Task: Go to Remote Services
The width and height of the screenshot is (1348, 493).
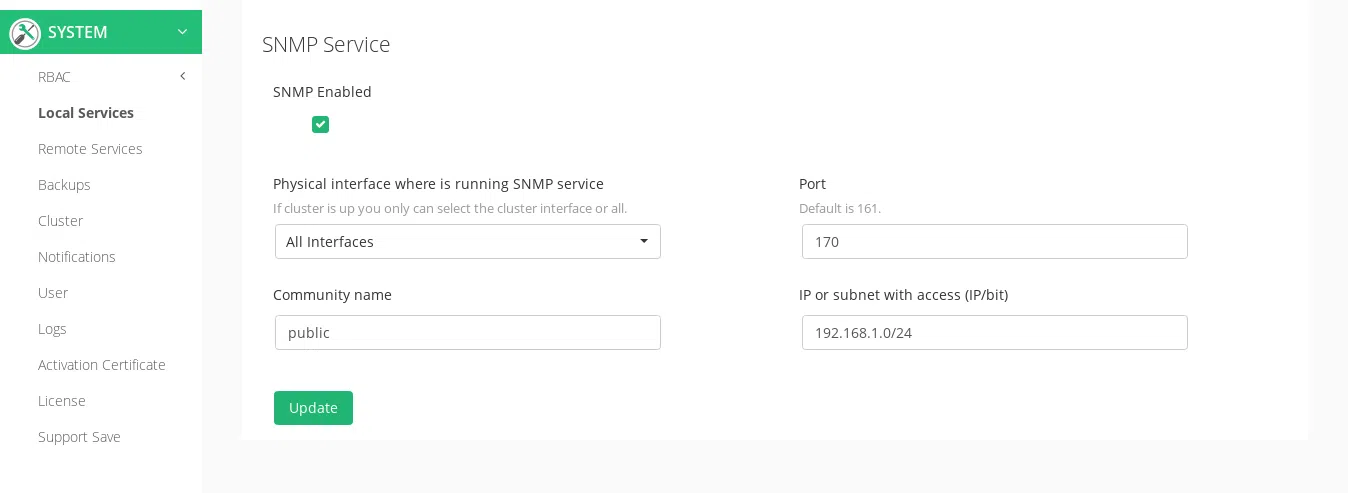Action: (90, 149)
